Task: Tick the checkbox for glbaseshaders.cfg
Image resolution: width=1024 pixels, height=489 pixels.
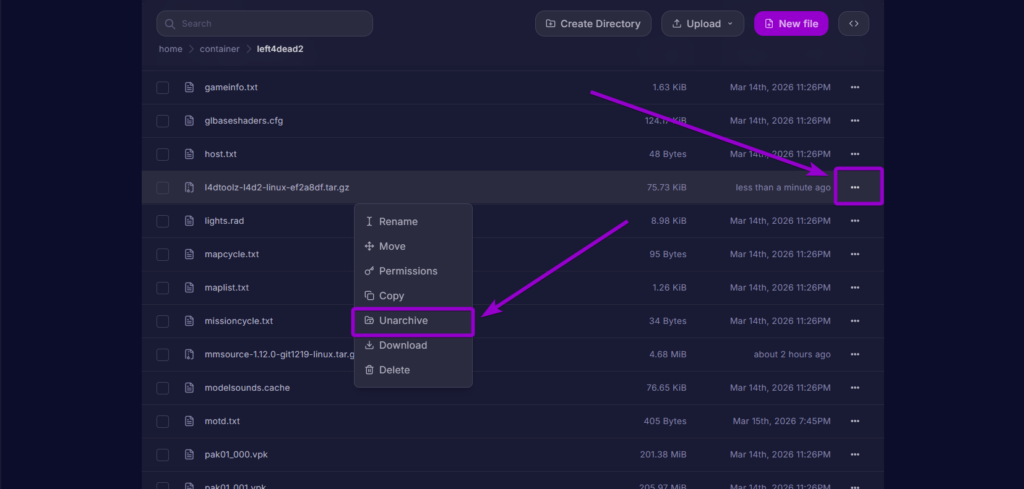Action: [163, 121]
